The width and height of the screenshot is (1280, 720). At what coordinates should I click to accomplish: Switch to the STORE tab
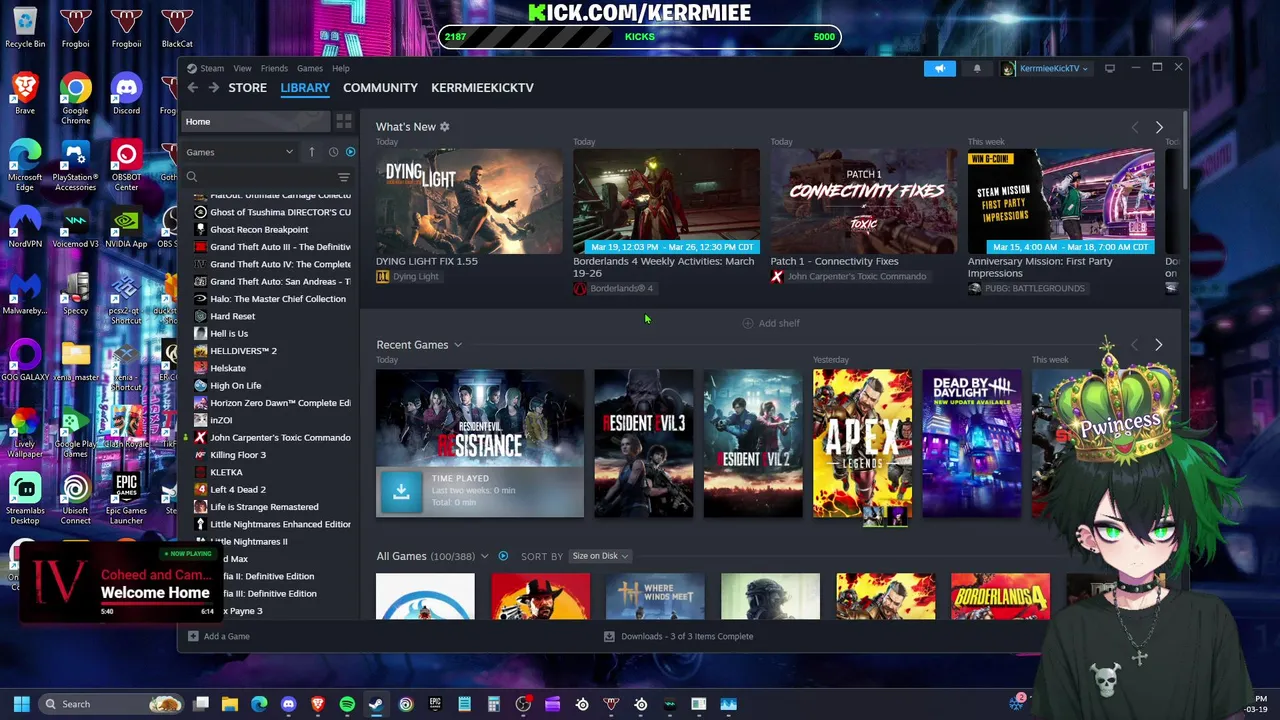[x=247, y=88]
